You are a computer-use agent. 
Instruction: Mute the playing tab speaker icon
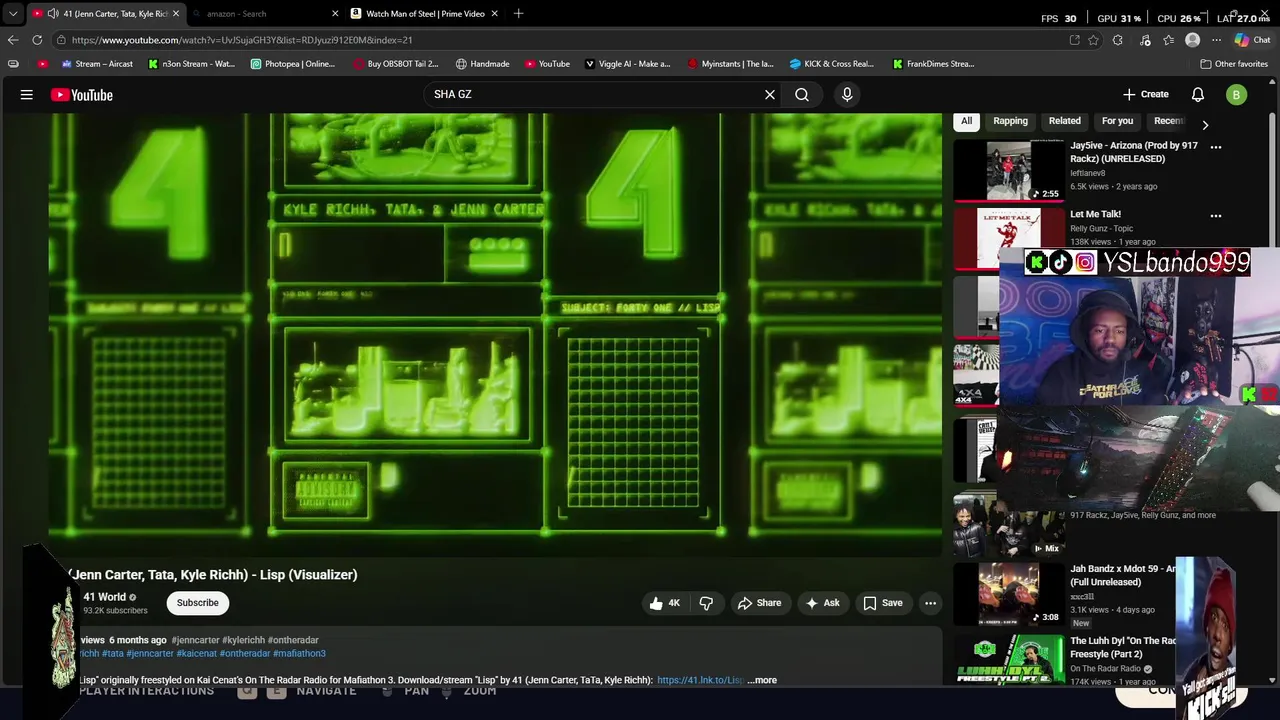point(52,14)
